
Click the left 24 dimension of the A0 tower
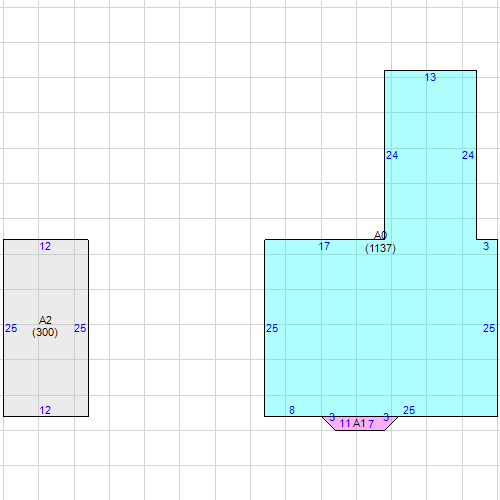[392, 155]
